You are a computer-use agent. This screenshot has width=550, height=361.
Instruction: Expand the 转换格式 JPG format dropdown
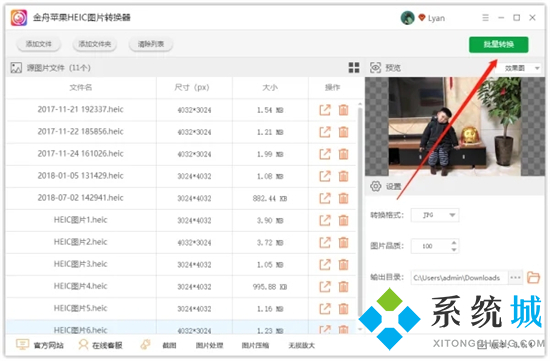[x=435, y=215]
